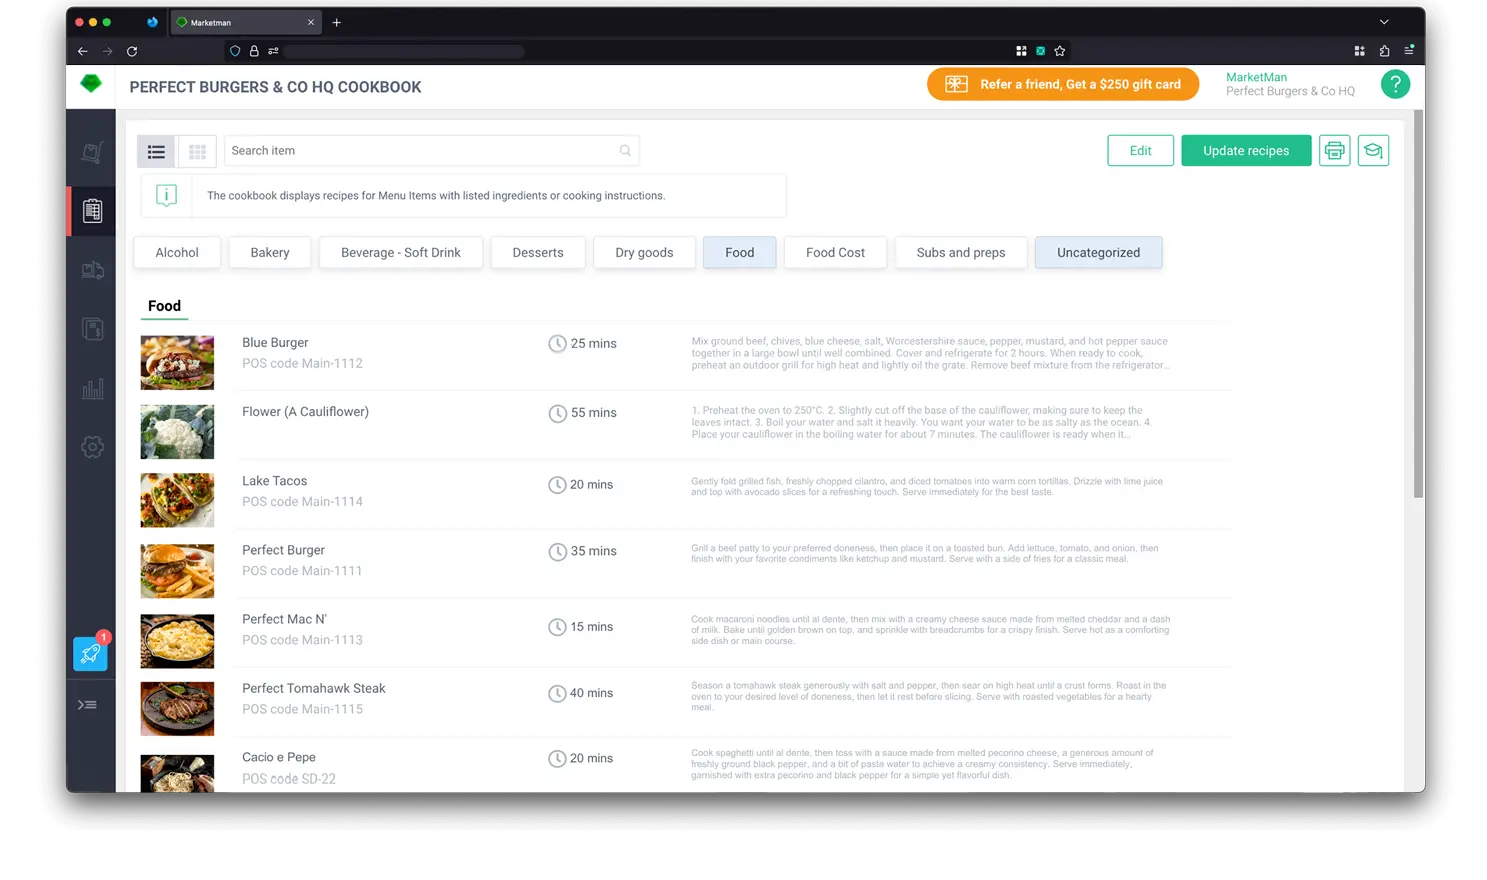View invoices via the documents icon

(x=92, y=329)
